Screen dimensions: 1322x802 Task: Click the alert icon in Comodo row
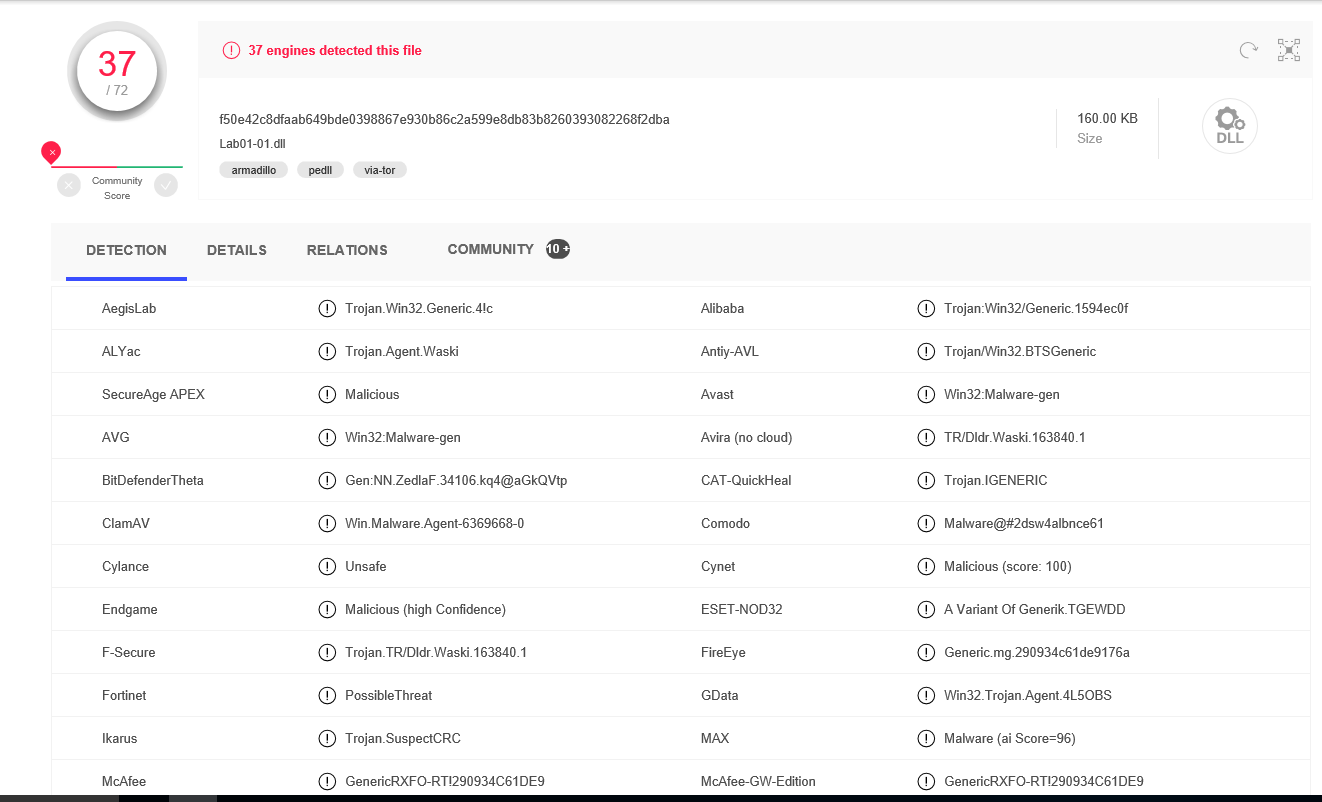pos(926,523)
